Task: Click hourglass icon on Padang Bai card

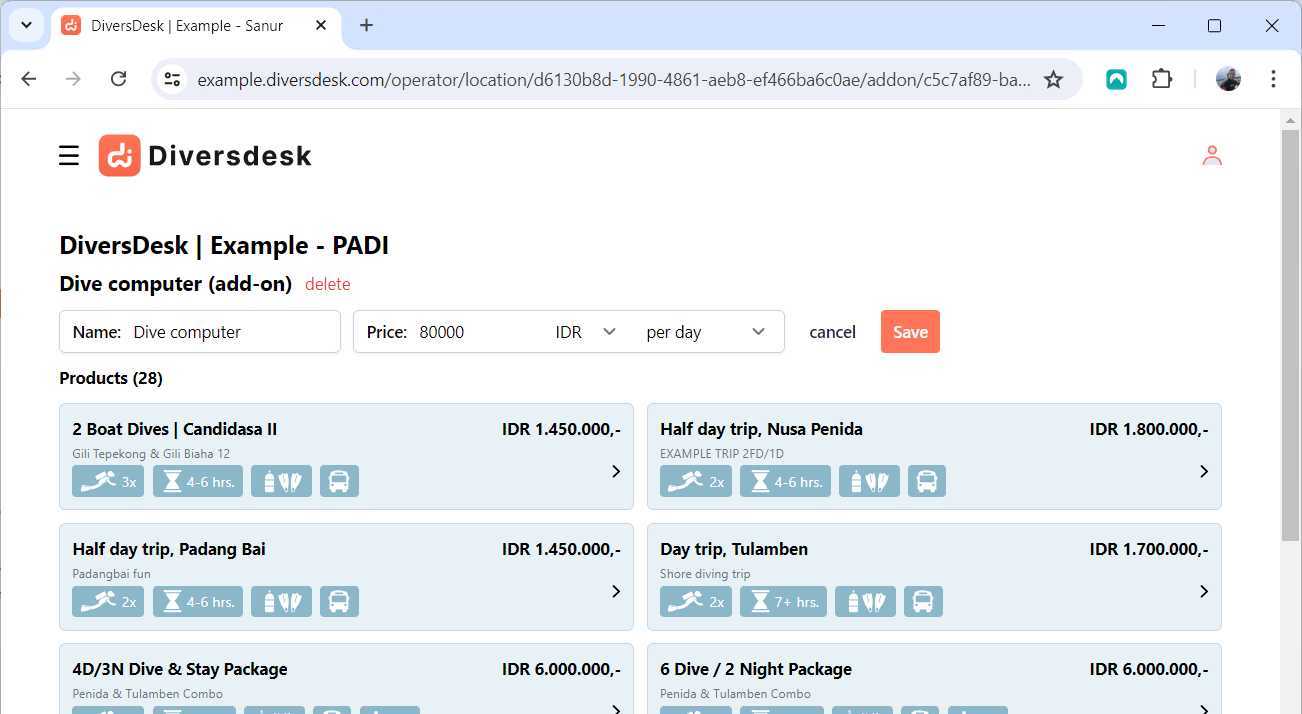Action: pyautogui.click(x=197, y=601)
